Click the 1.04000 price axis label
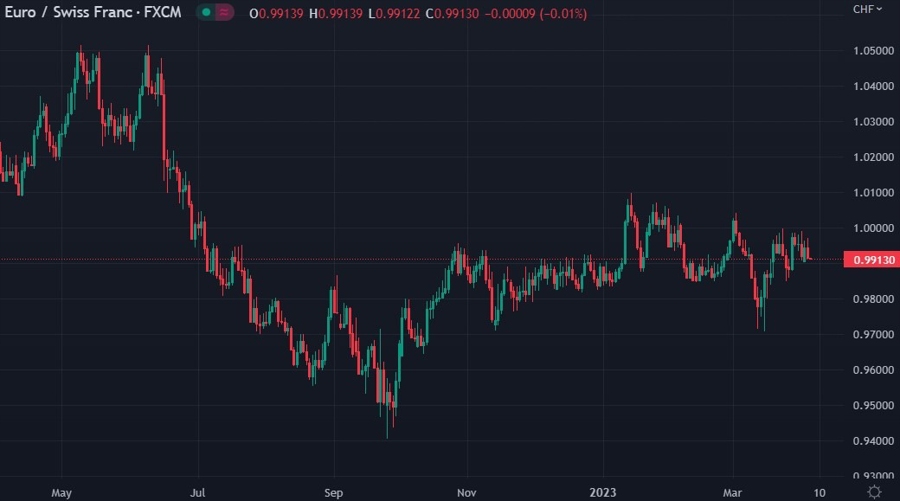 point(873,86)
